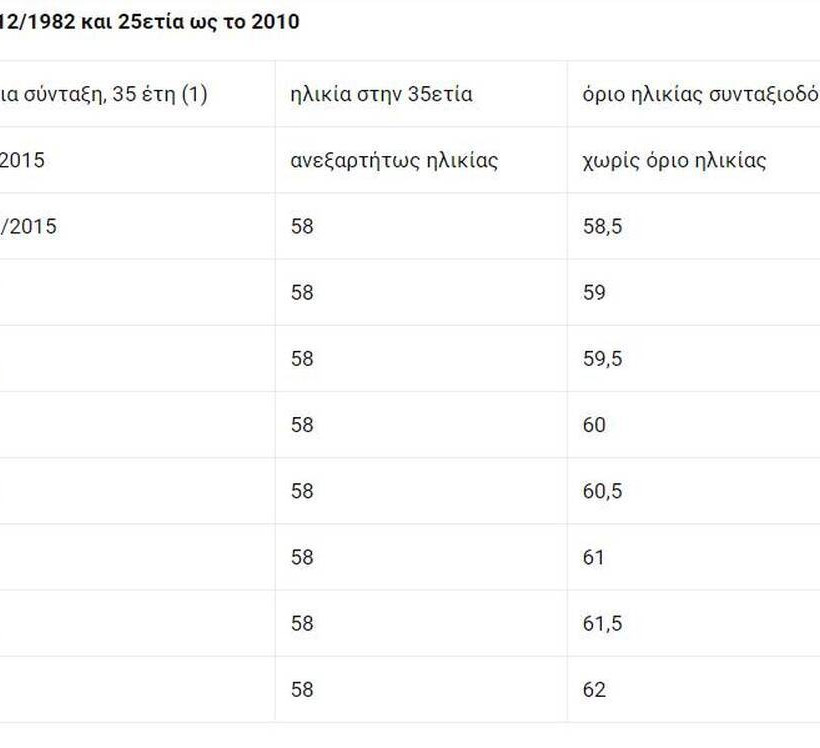
Task: Select the 58 cell in the last row
Action: pos(302,689)
